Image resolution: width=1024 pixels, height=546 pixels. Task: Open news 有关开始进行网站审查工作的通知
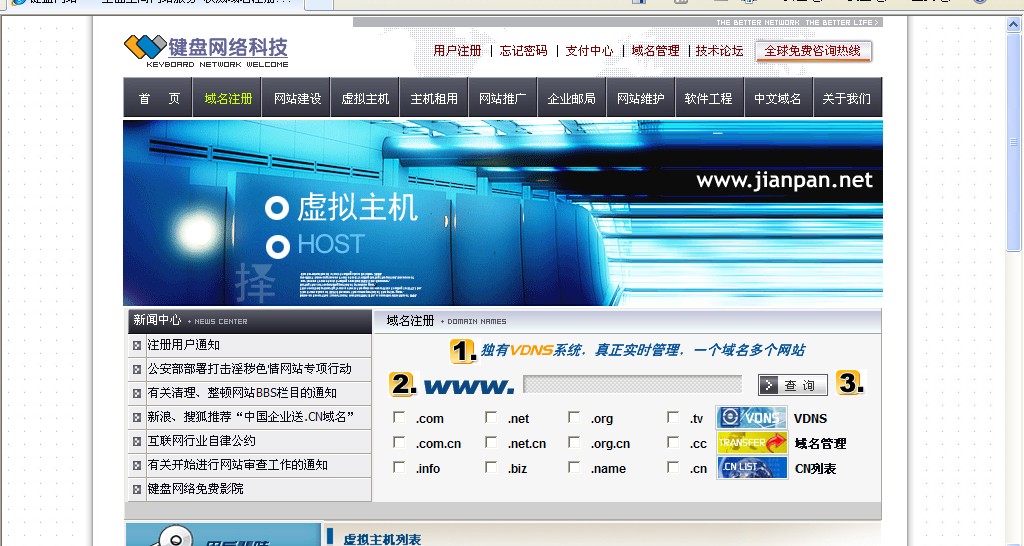[x=238, y=465]
